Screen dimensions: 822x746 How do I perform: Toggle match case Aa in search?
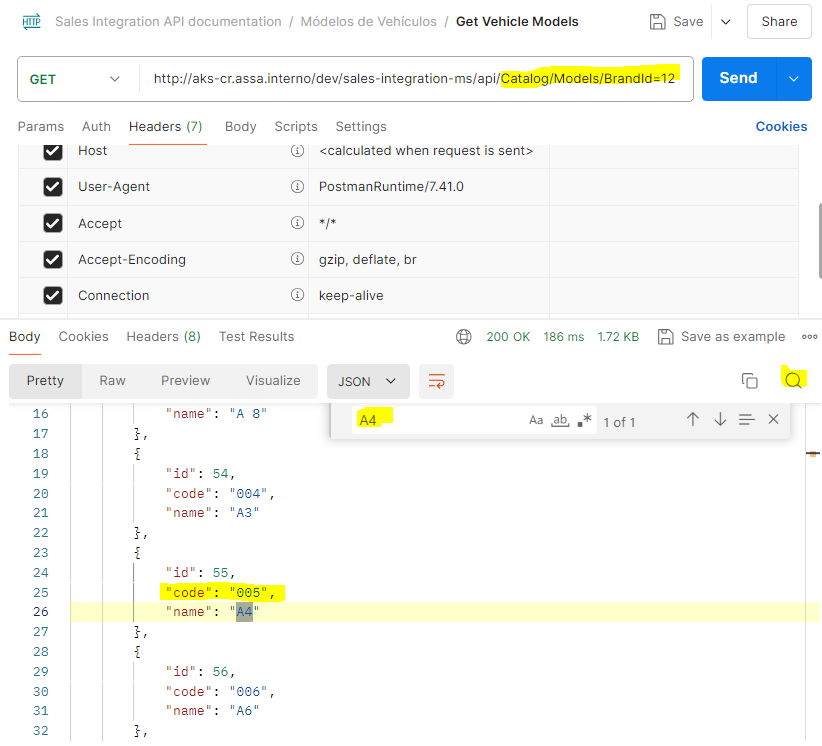point(536,420)
